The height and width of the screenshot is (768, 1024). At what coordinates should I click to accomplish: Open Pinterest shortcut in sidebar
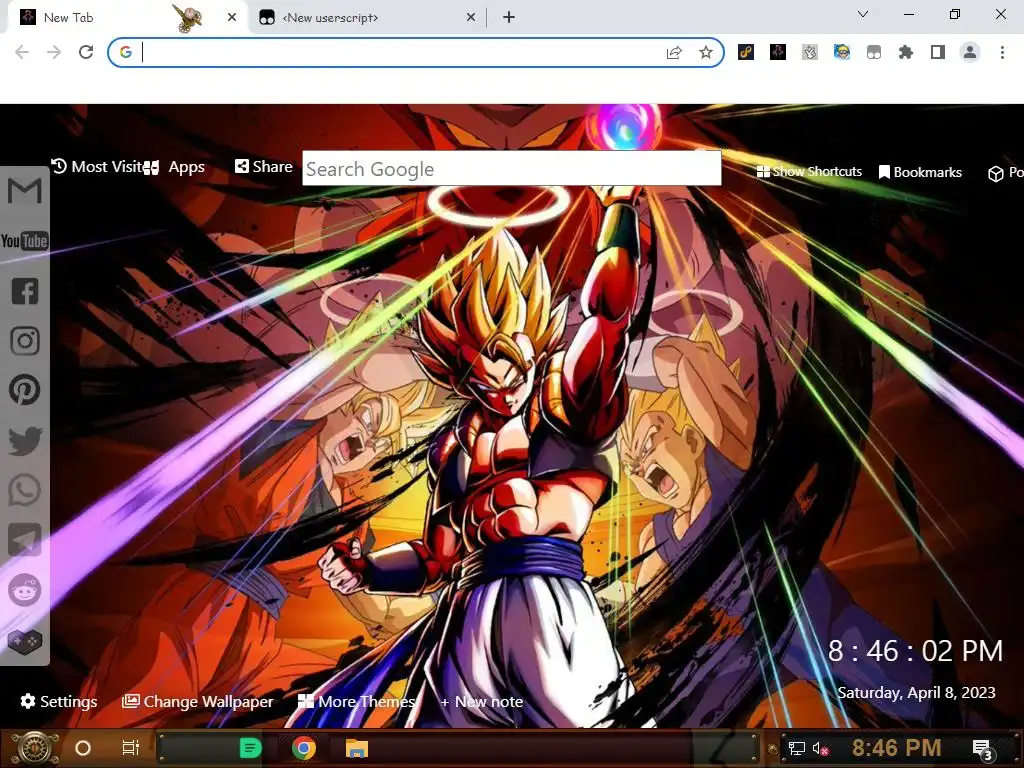tap(25, 390)
